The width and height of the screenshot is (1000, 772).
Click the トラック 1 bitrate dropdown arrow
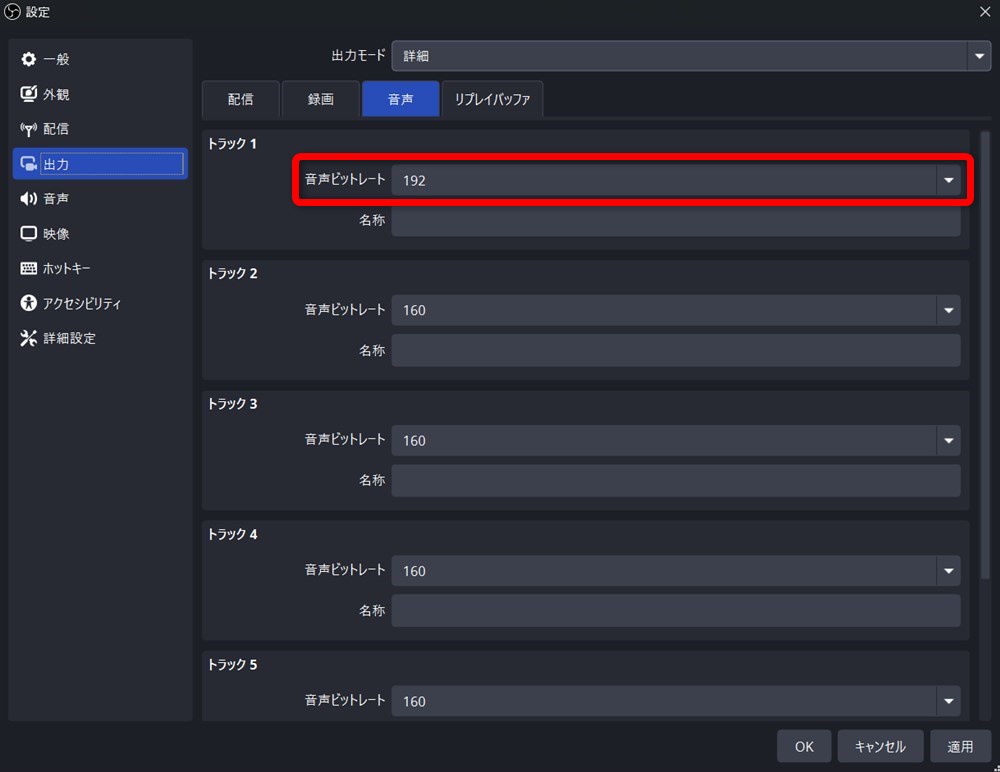[948, 181]
